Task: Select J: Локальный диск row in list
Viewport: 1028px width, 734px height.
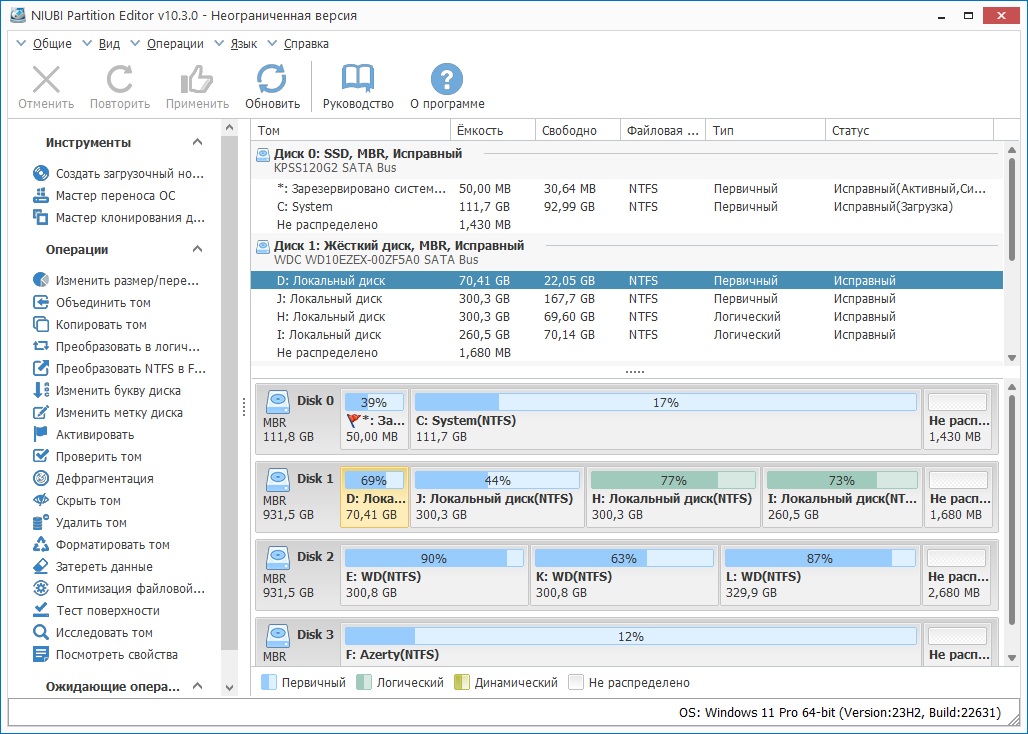Action: coord(329,299)
